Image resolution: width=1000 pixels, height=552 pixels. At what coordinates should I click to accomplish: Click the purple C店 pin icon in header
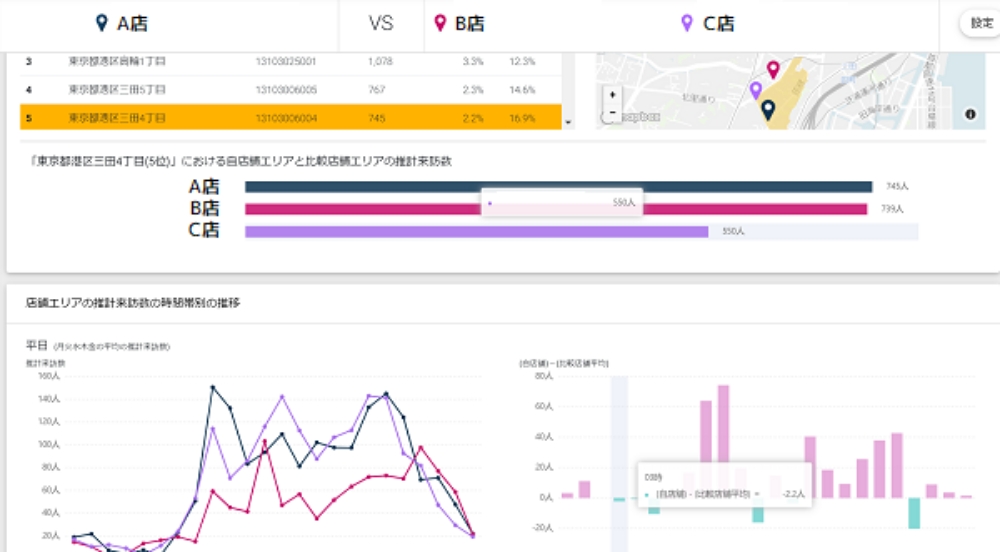[x=686, y=23]
